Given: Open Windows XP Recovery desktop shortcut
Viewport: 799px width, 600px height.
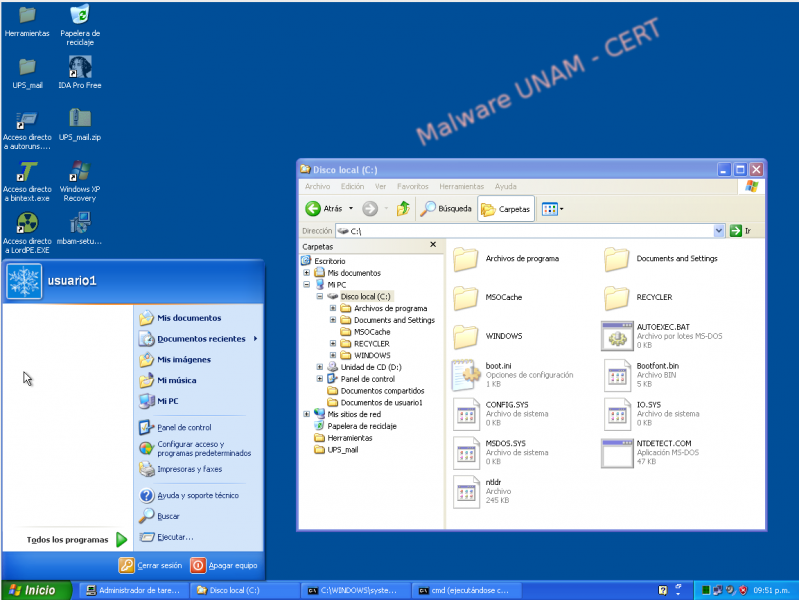Looking at the screenshot, I should 80,181.
